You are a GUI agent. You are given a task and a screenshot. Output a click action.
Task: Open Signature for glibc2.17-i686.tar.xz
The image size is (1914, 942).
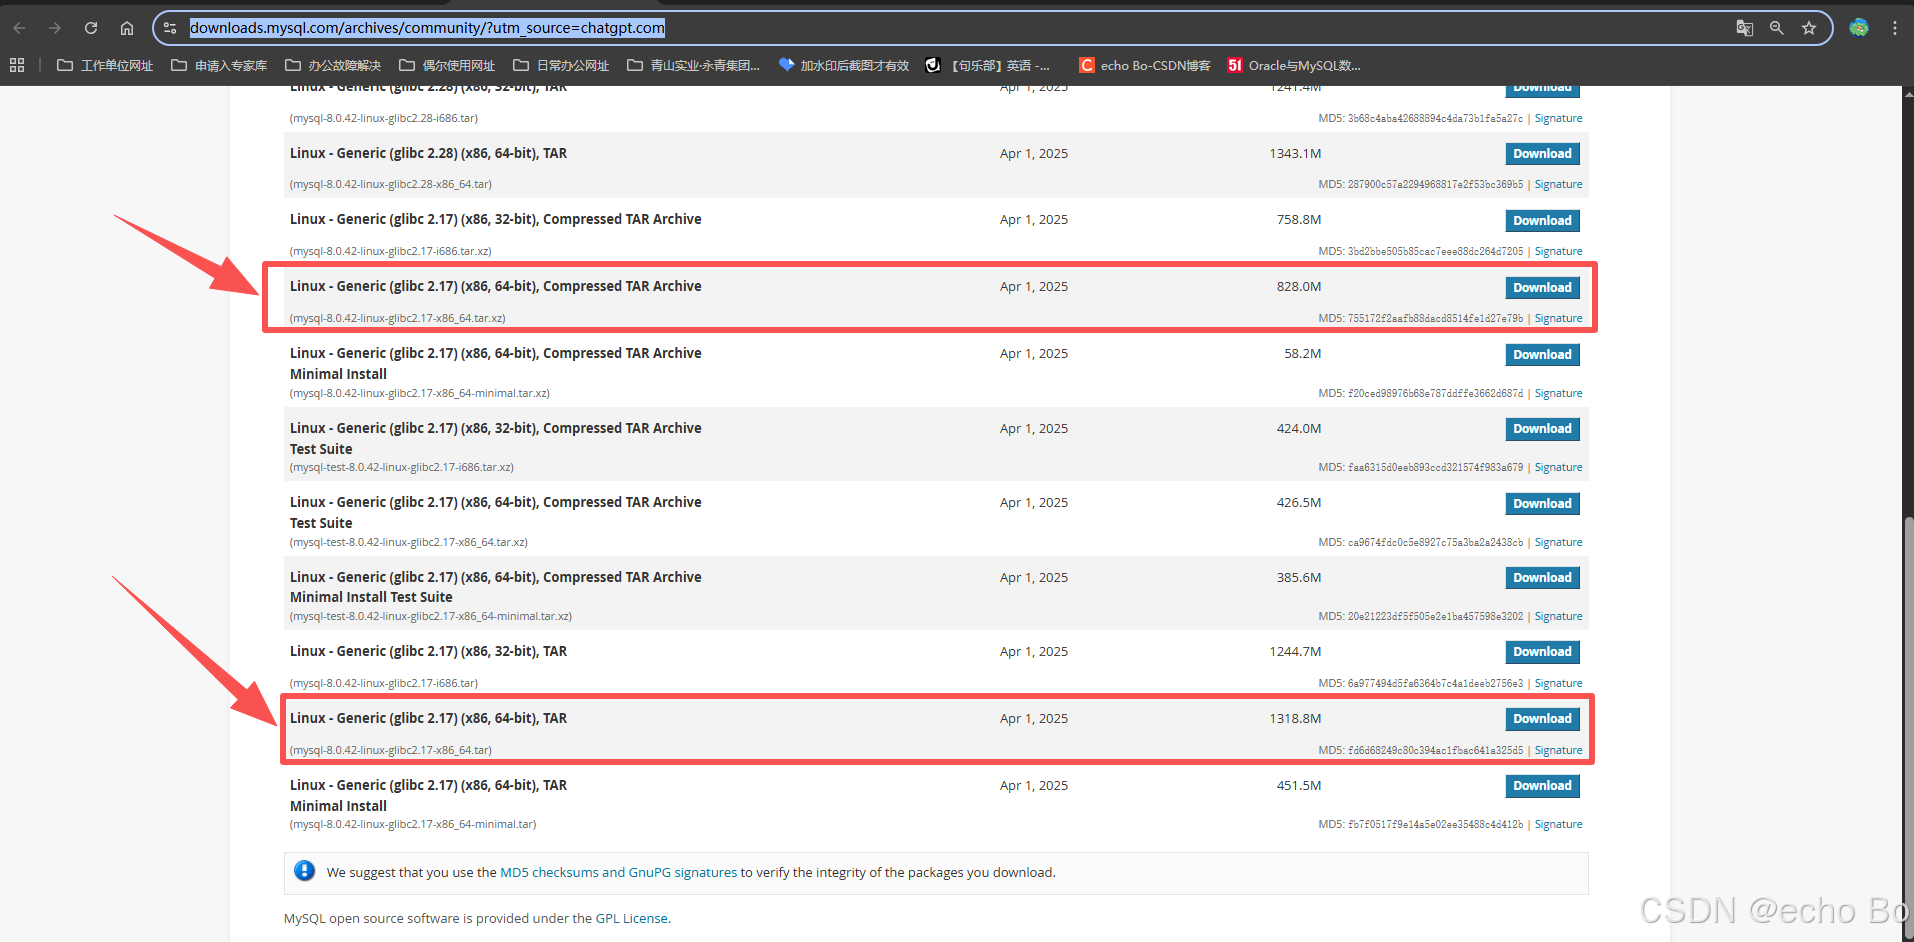[x=1558, y=251]
